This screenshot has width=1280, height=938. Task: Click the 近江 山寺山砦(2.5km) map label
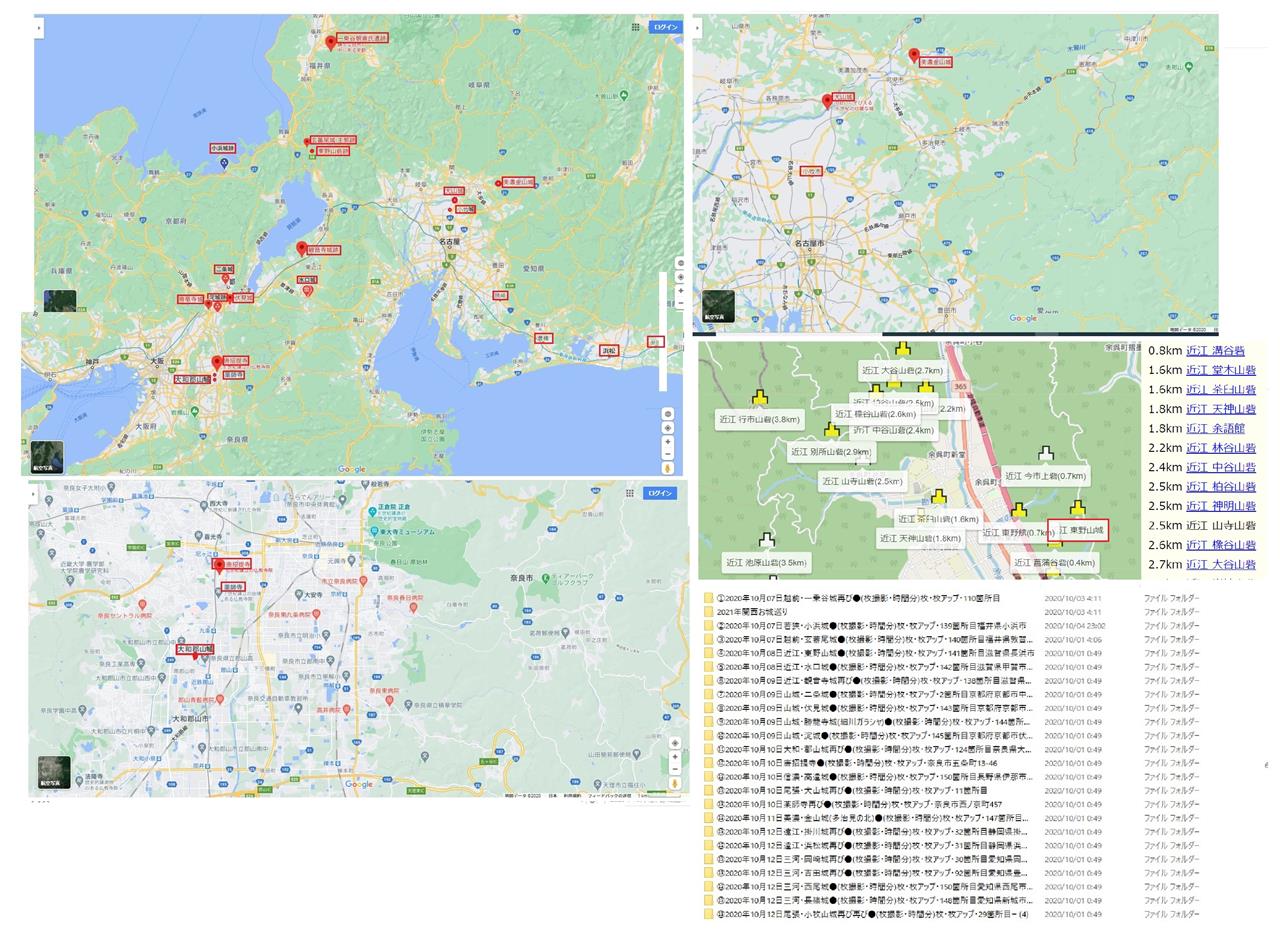click(x=863, y=481)
